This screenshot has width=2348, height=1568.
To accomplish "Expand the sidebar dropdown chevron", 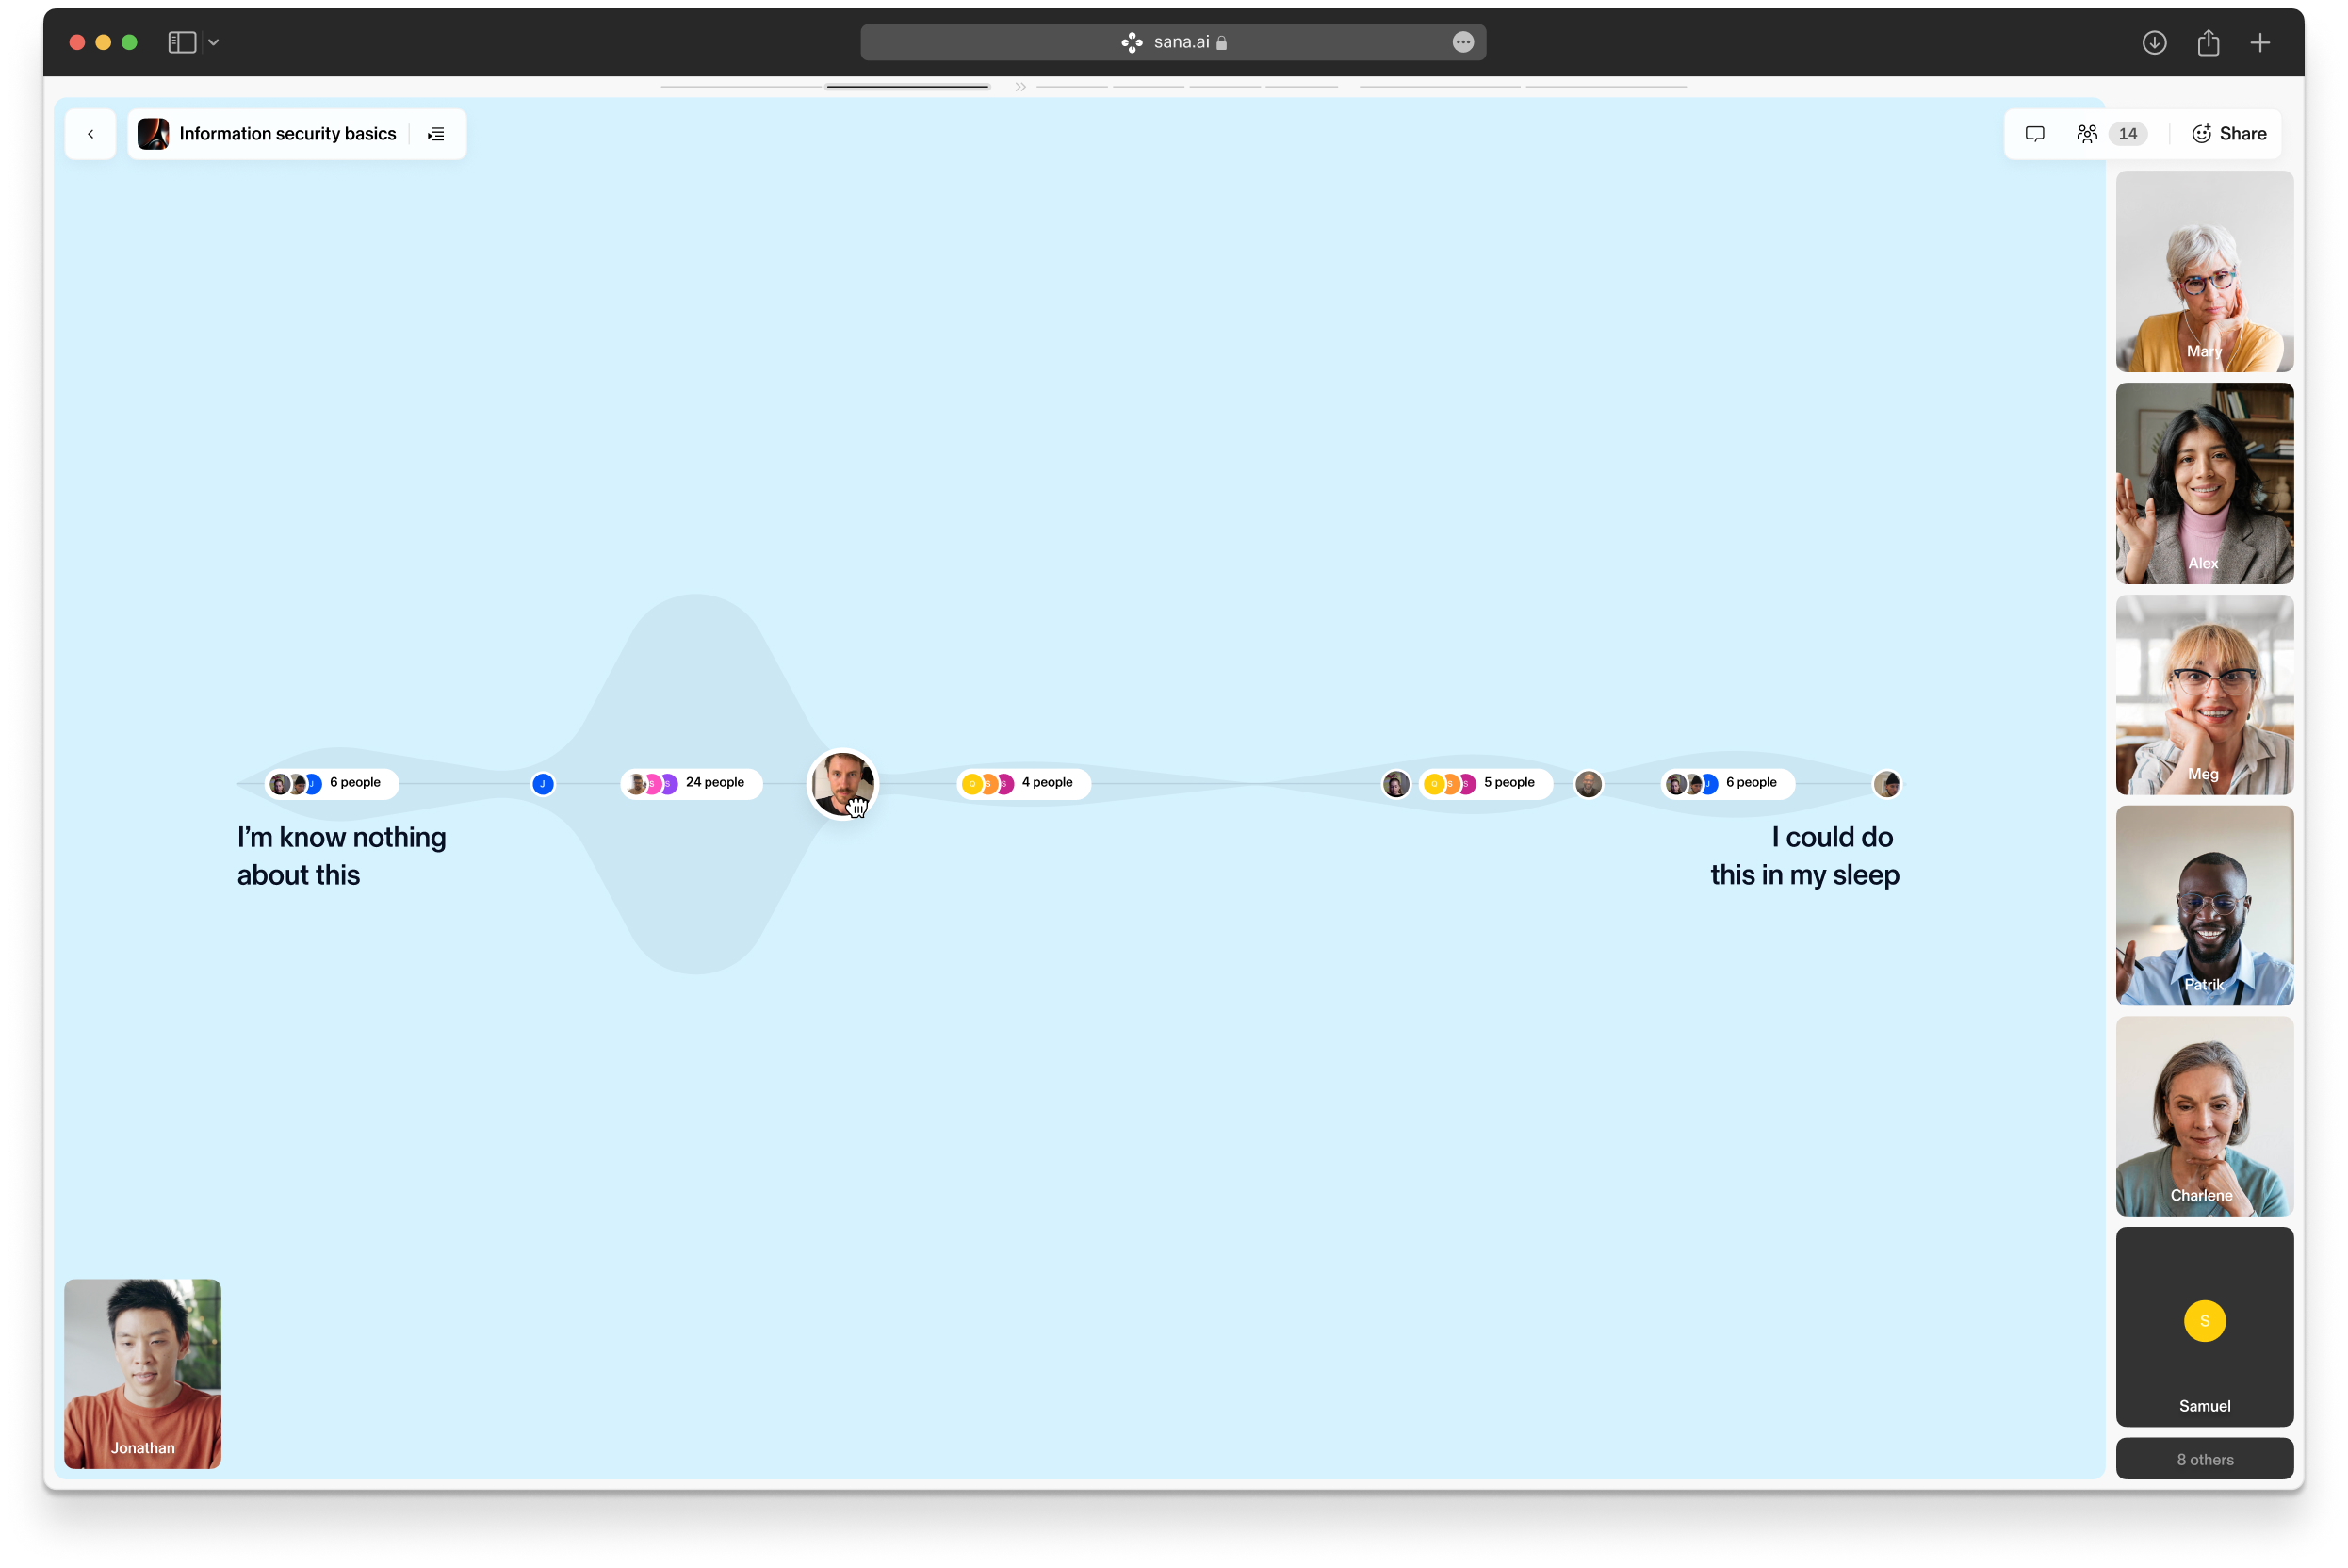I will coord(214,42).
